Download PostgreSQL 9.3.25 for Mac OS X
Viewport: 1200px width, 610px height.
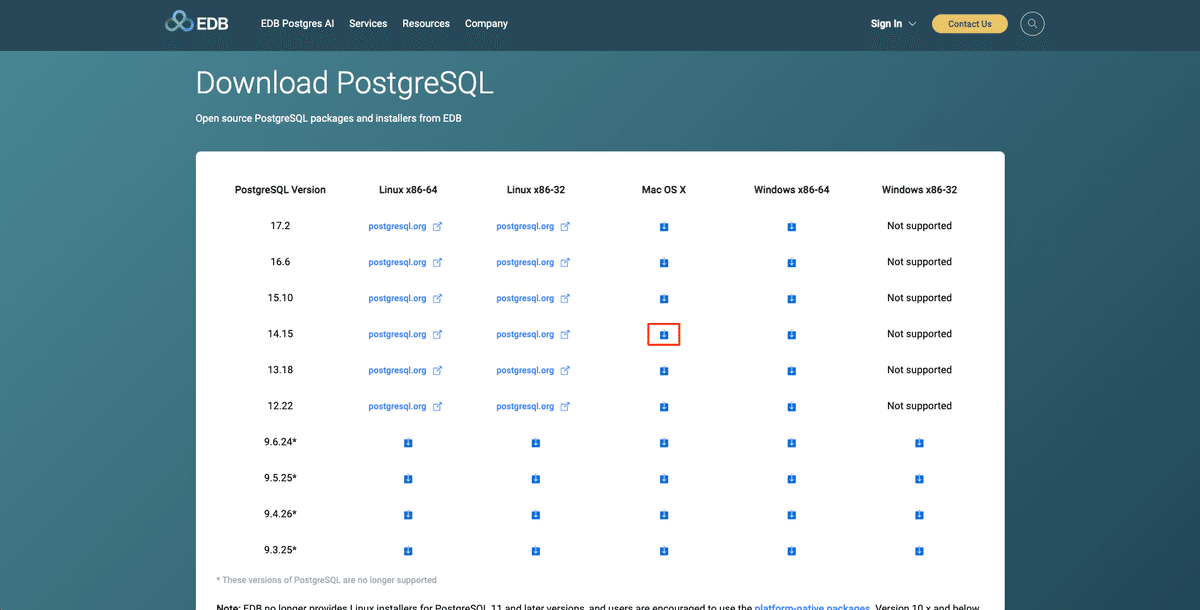click(664, 551)
